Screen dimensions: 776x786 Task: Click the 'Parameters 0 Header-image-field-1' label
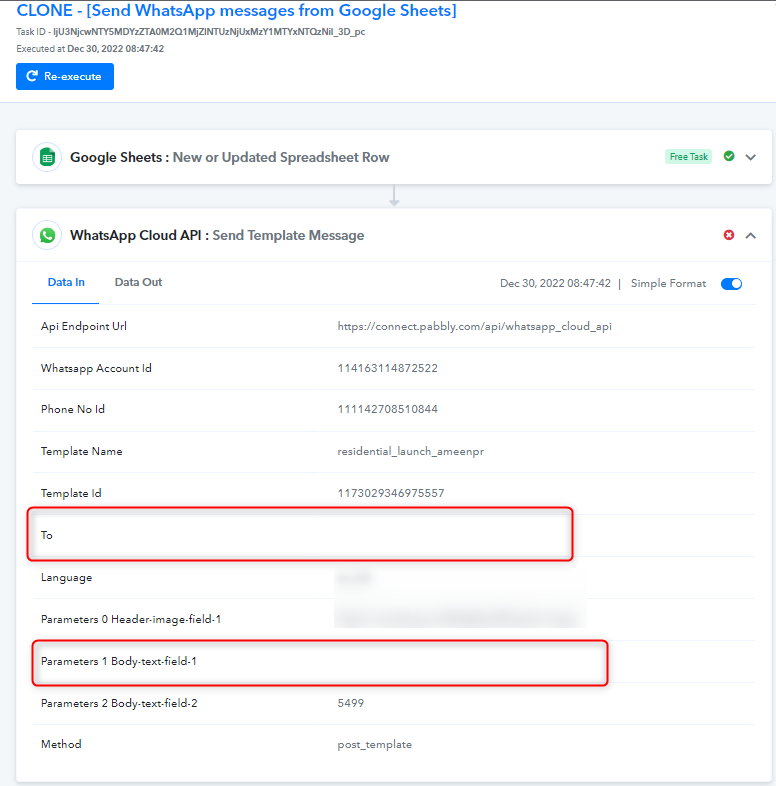point(131,620)
